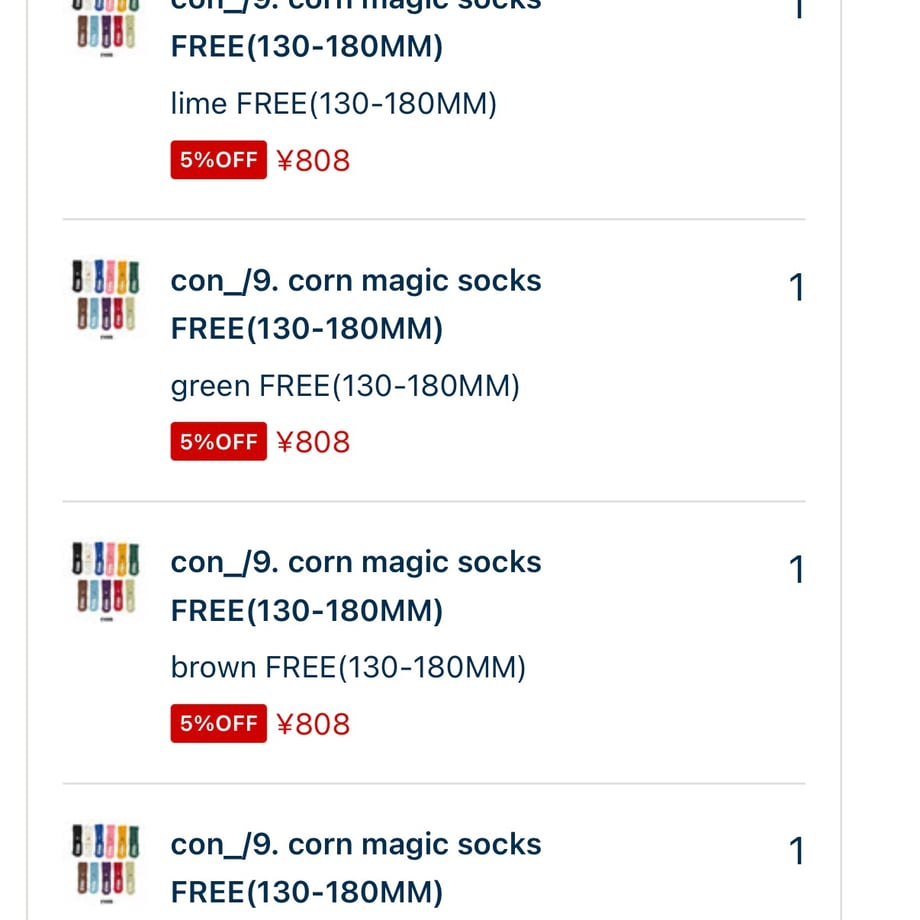Screen dimensions: 920x920
Task: Open the lime socks product thumbnail
Action: click(106, 26)
